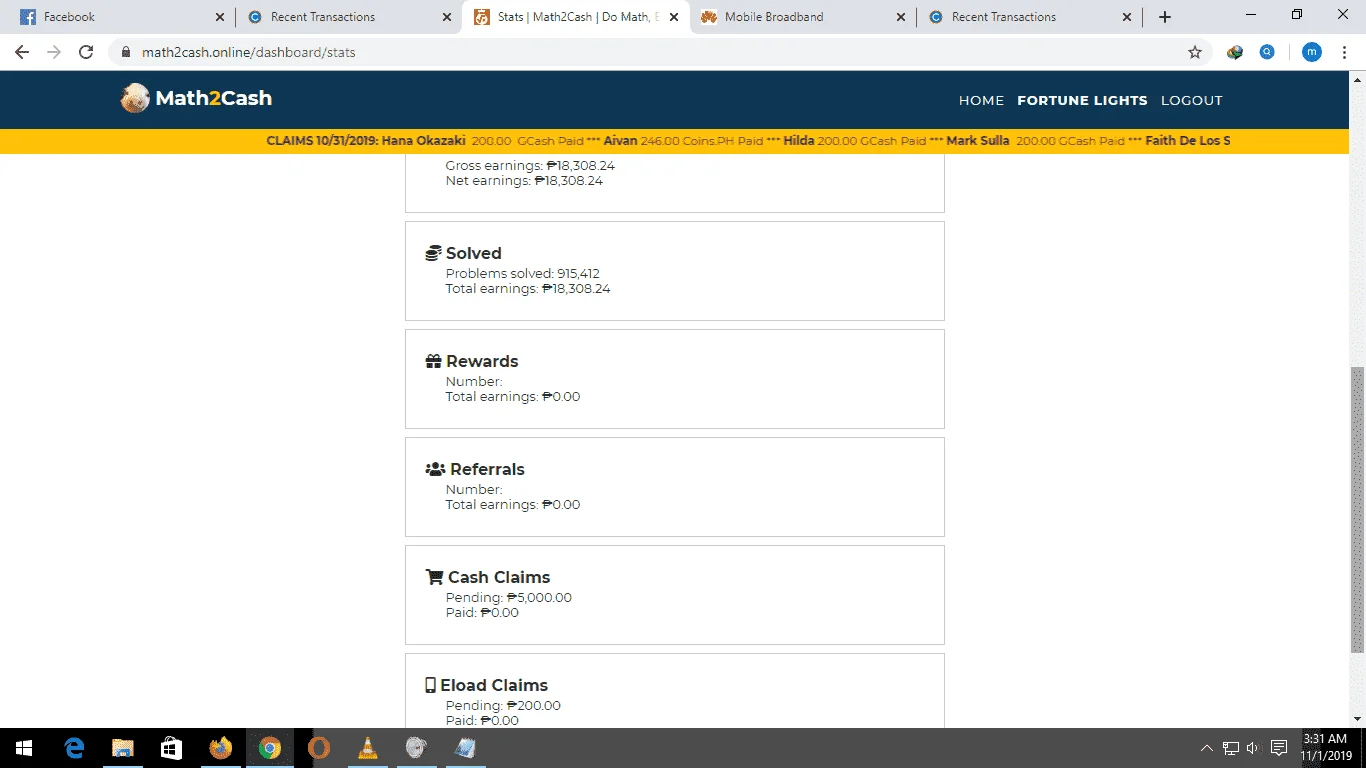Click the Solved heading
The height and width of the screenshot is (768, 1366).
[474, 253]
